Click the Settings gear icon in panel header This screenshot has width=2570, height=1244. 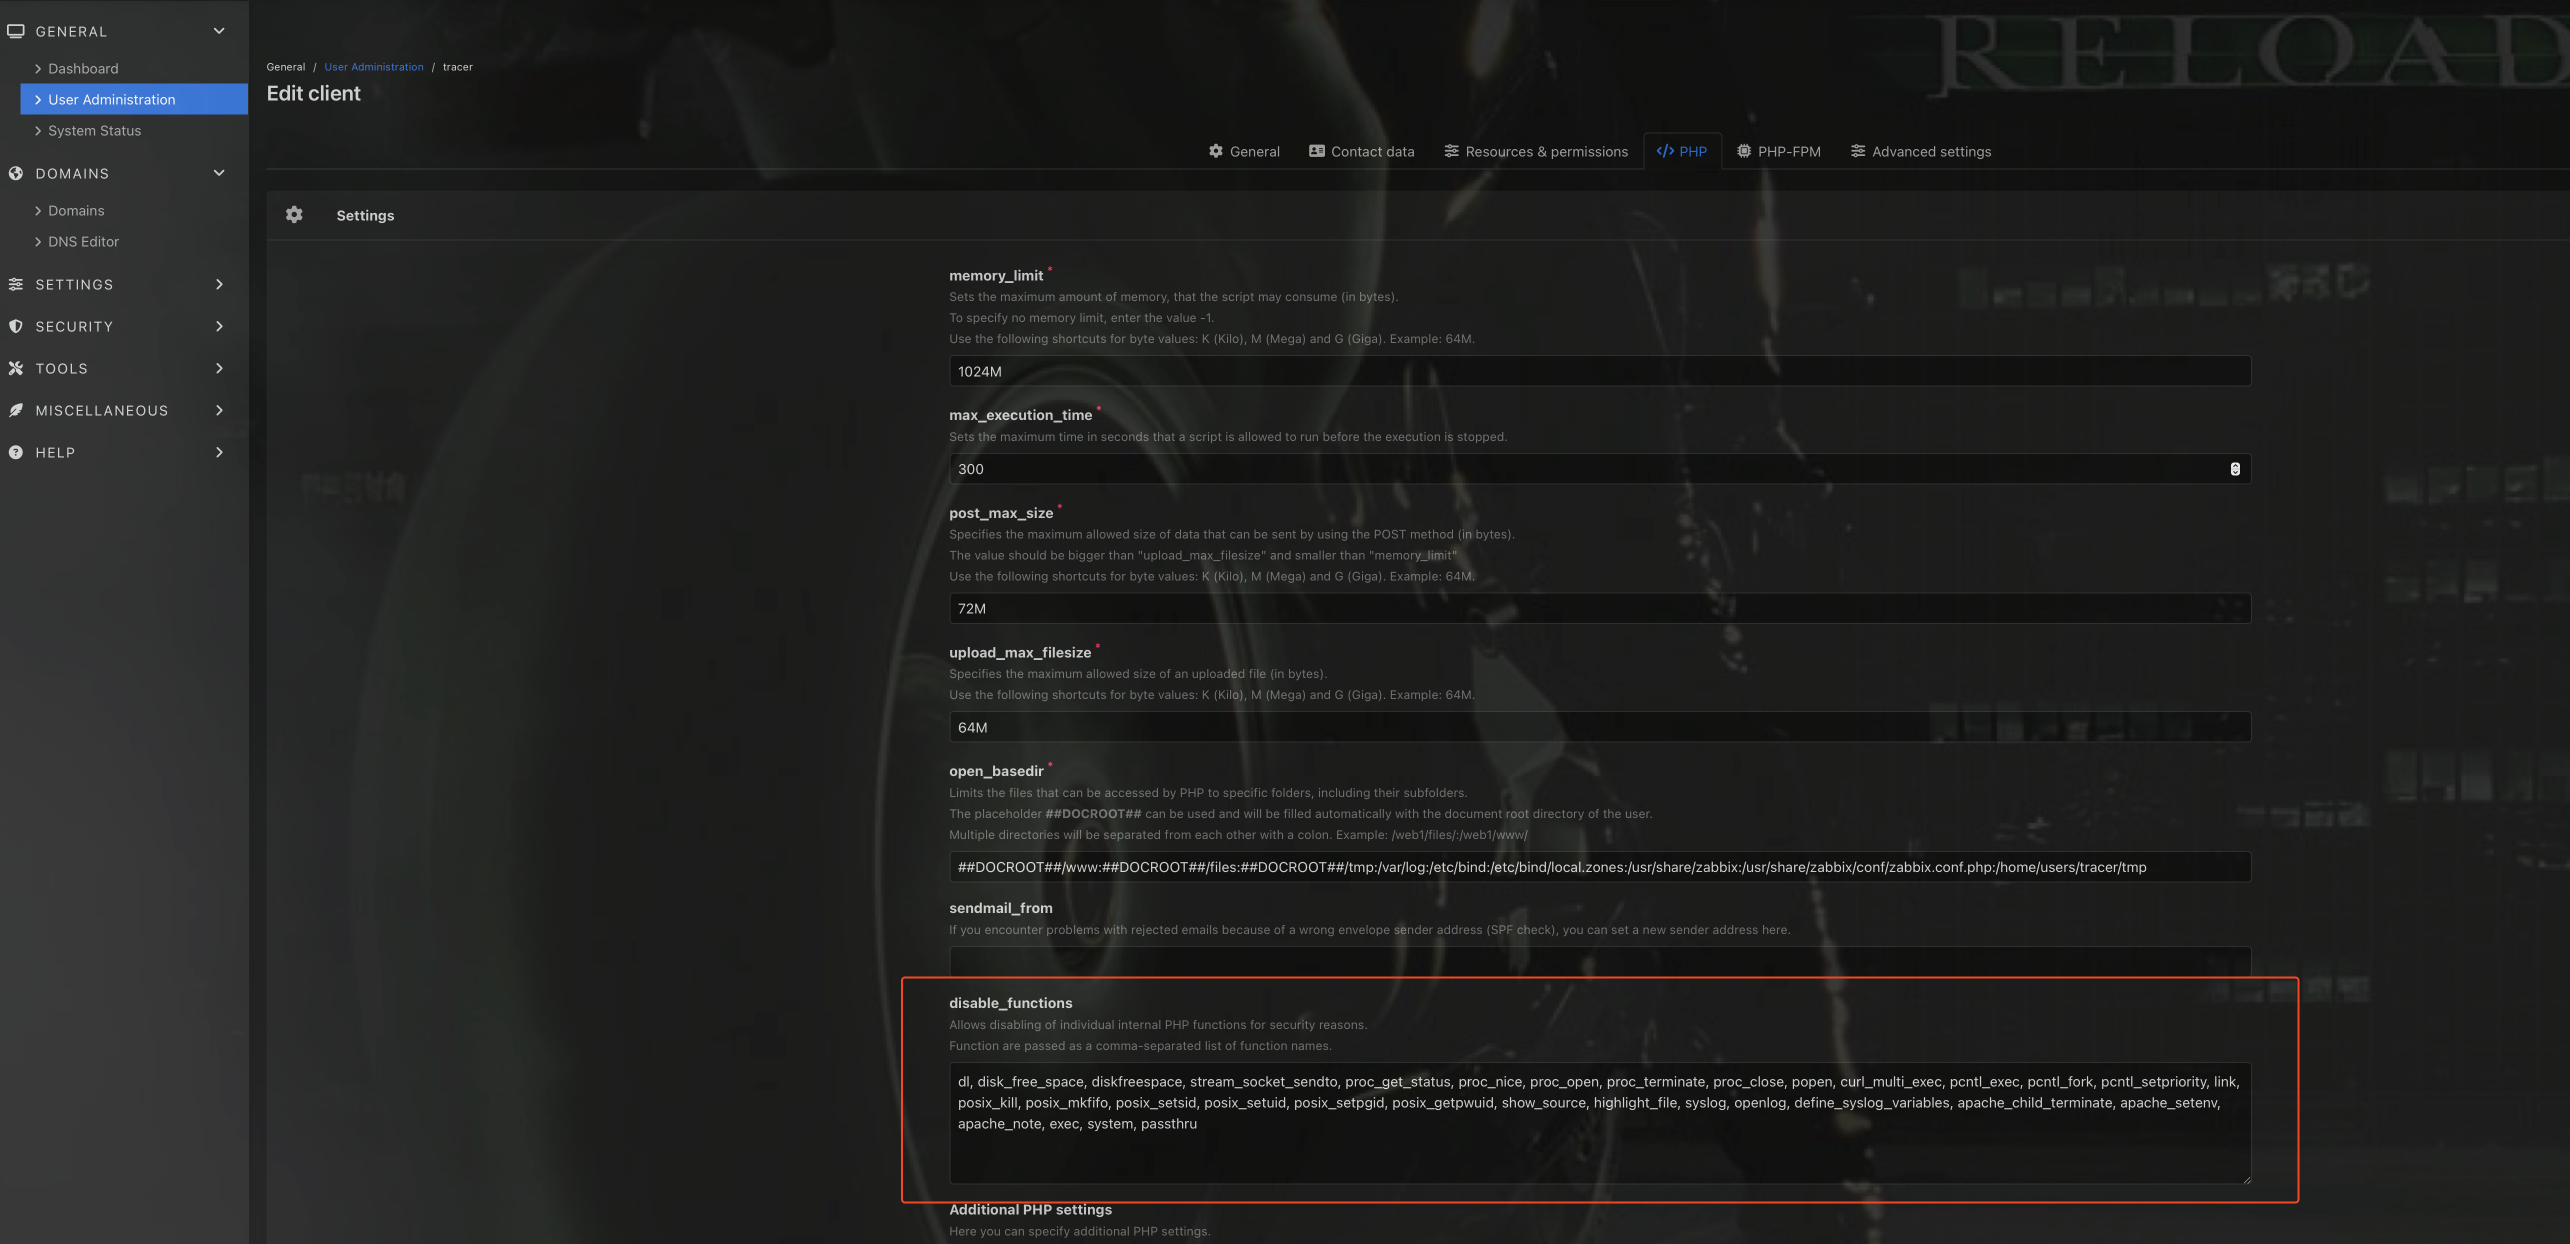tap(294, 215)
